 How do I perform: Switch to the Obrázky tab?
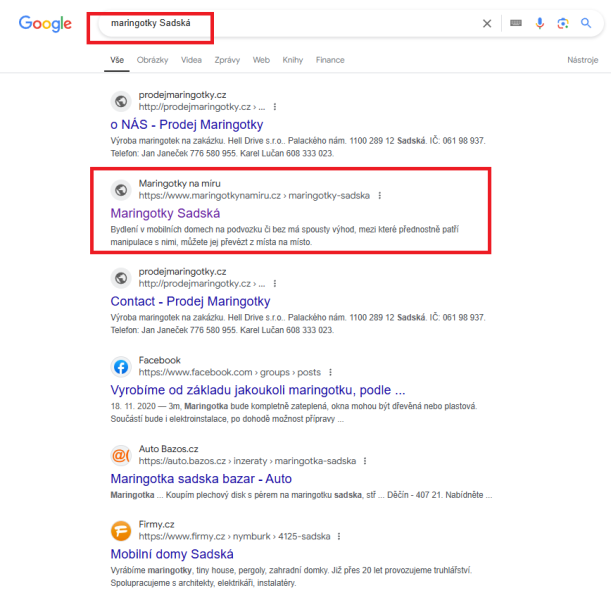pos(152,60)
